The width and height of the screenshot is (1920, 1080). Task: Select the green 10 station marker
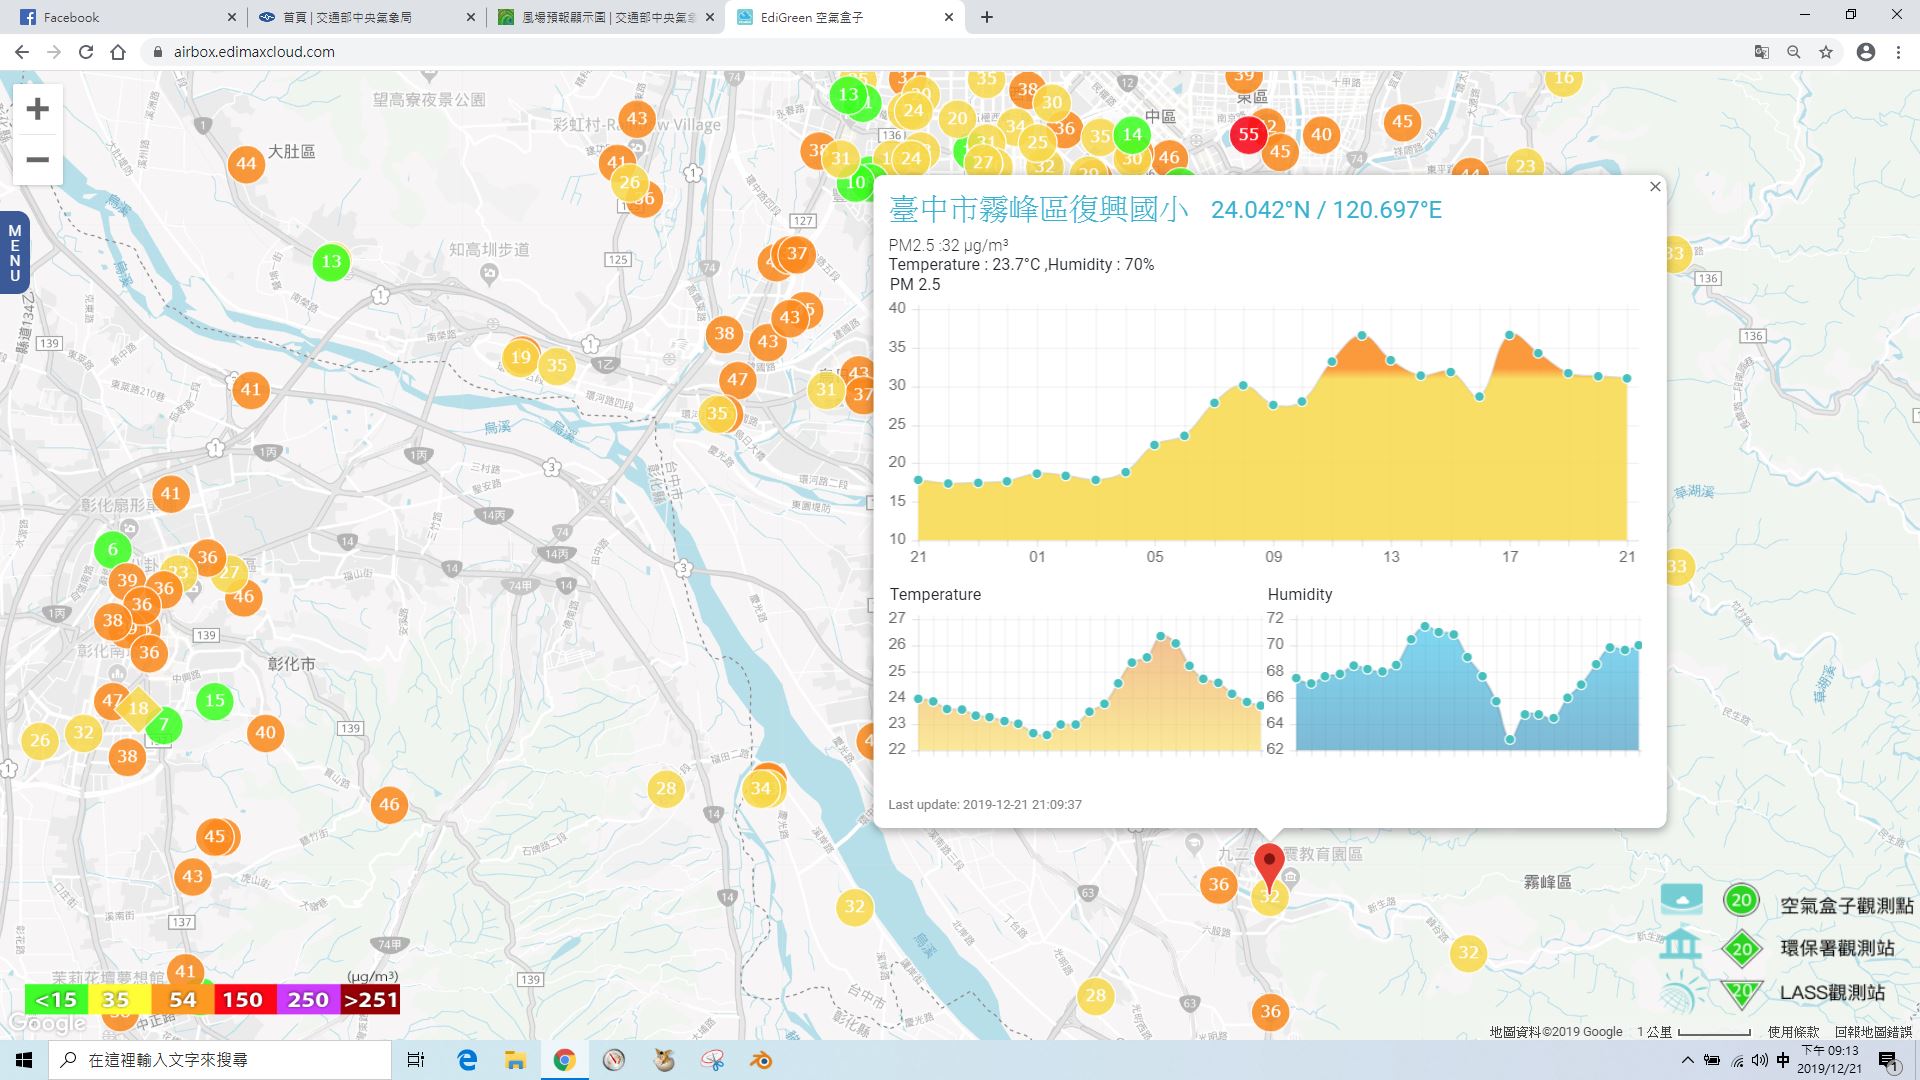point(855,183)
